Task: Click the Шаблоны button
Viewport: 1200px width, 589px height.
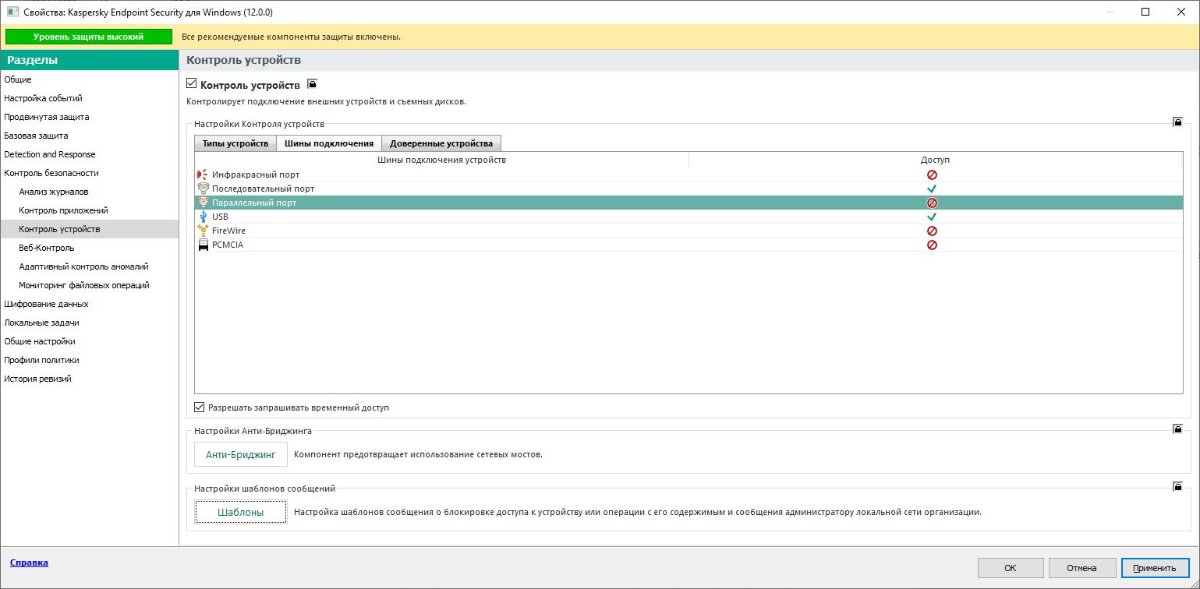Action: pyautogui.click(x=241, y=512)
